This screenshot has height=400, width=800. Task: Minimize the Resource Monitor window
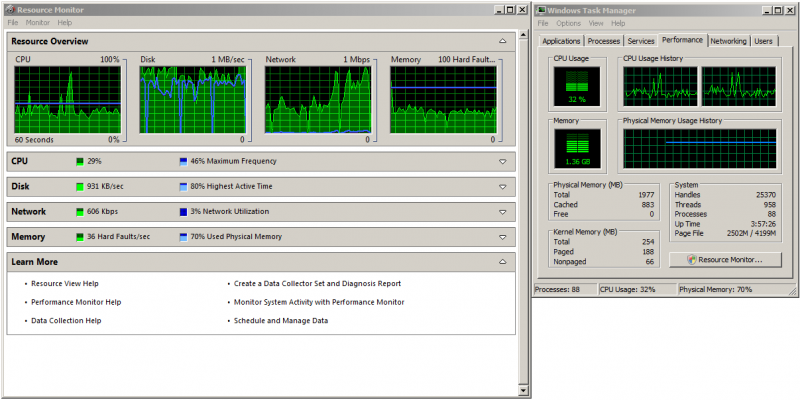498,10
